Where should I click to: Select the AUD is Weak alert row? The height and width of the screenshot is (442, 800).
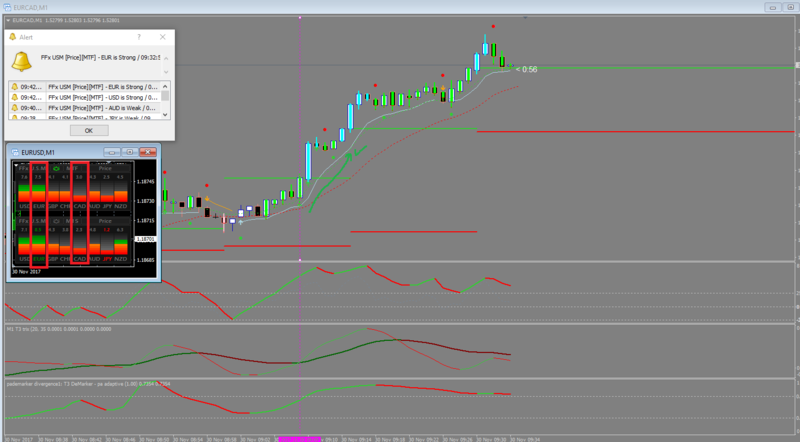pyautogui.click(x=84, y=108)
